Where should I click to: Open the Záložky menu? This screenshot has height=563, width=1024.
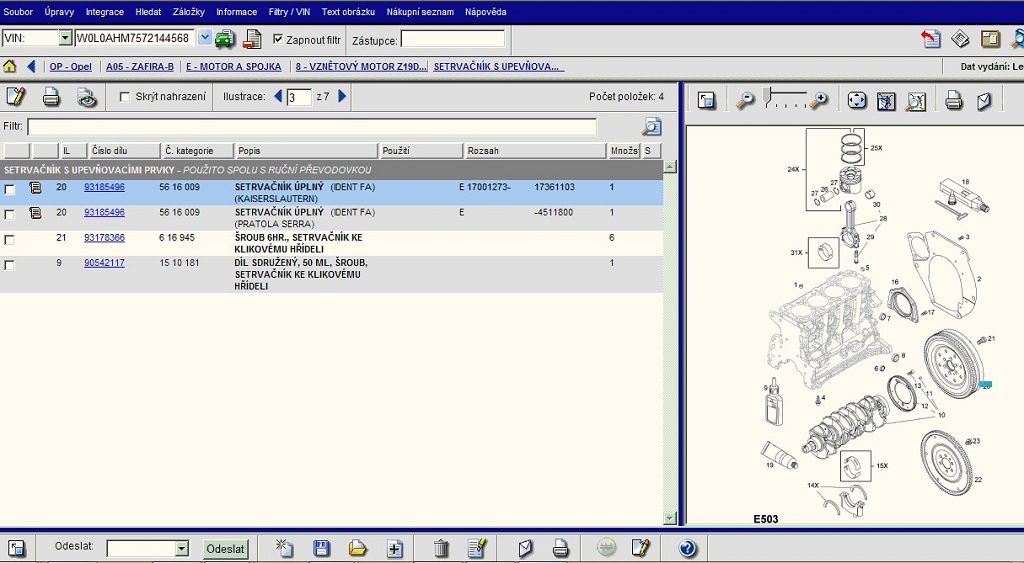(x=189, y=12)
